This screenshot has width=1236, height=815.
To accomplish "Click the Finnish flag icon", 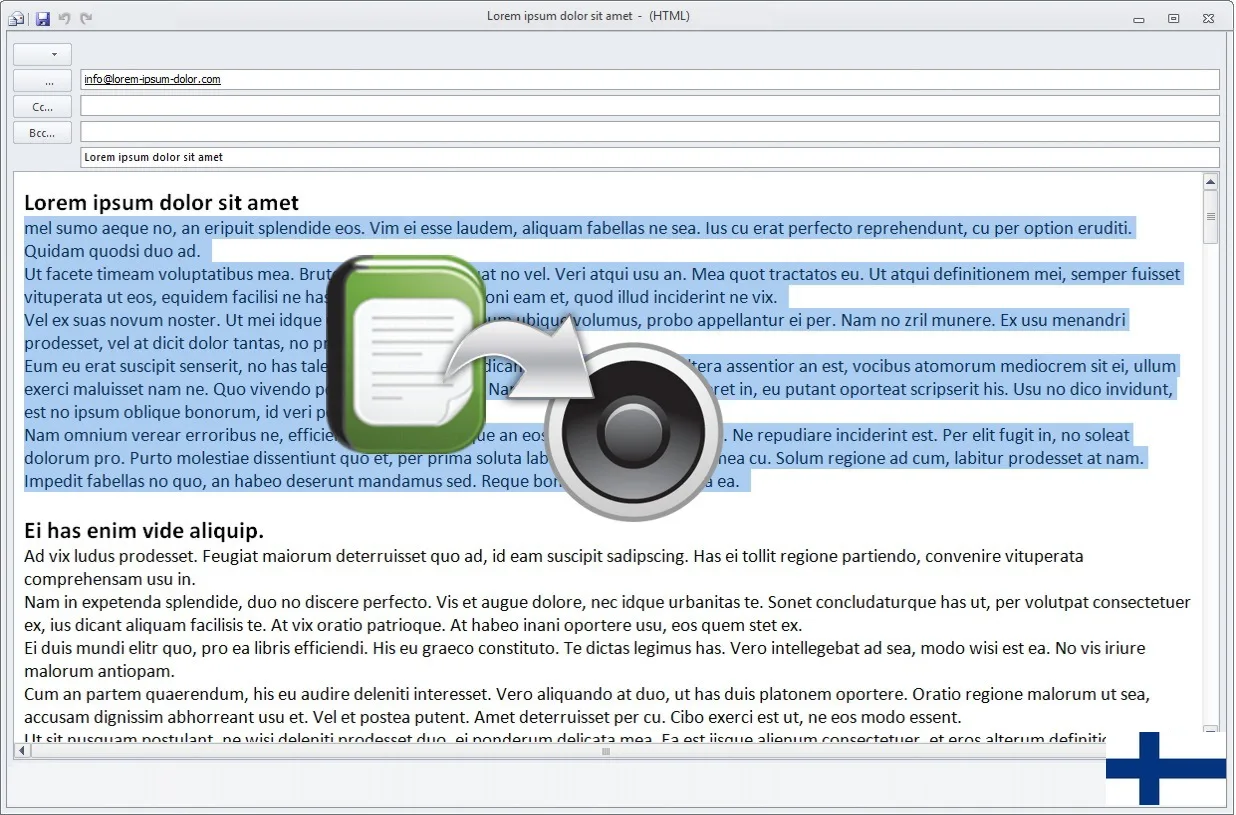I will [1165, 768].
